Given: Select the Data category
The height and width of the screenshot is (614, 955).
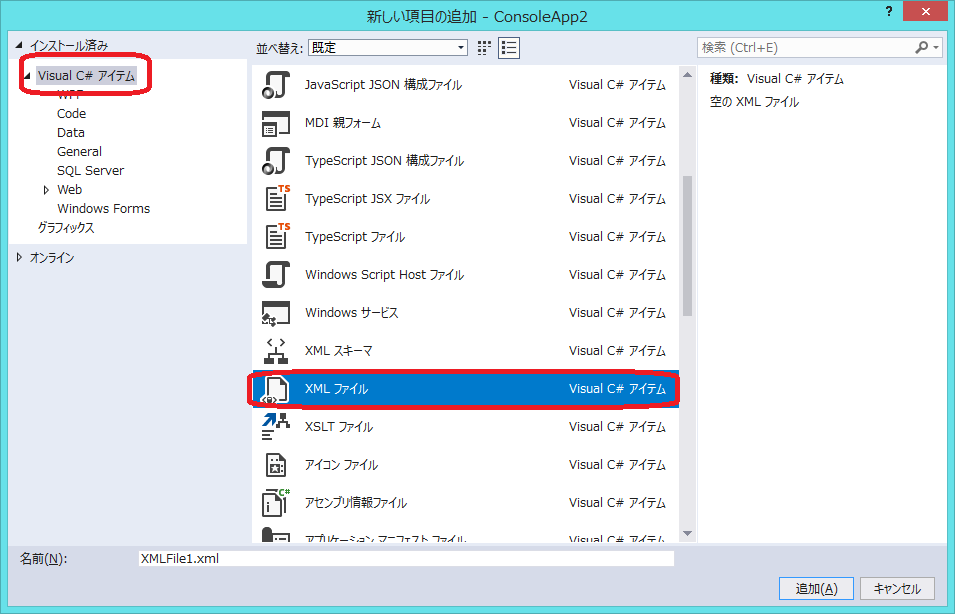Looking at the screenshot, I should point(71,133).
